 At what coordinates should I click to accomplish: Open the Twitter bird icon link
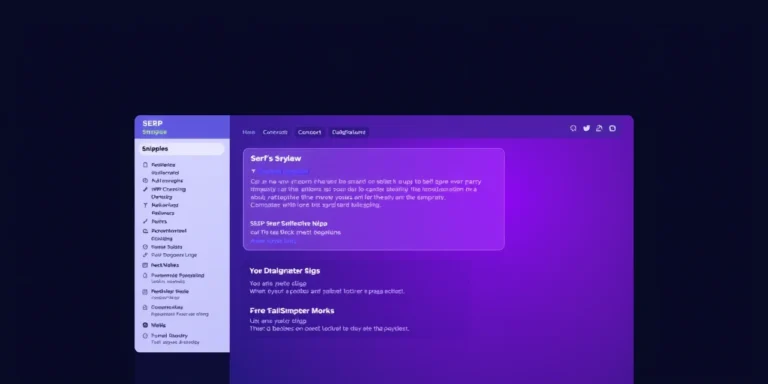(586, 128)
